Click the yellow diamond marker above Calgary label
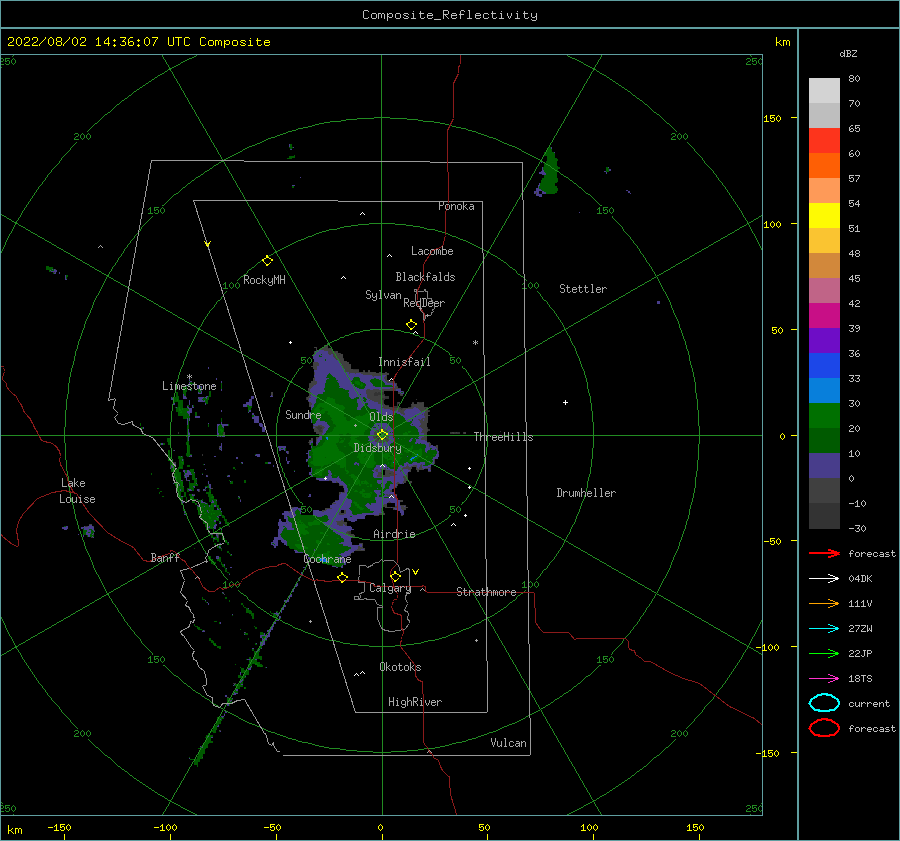 point(395,576)
